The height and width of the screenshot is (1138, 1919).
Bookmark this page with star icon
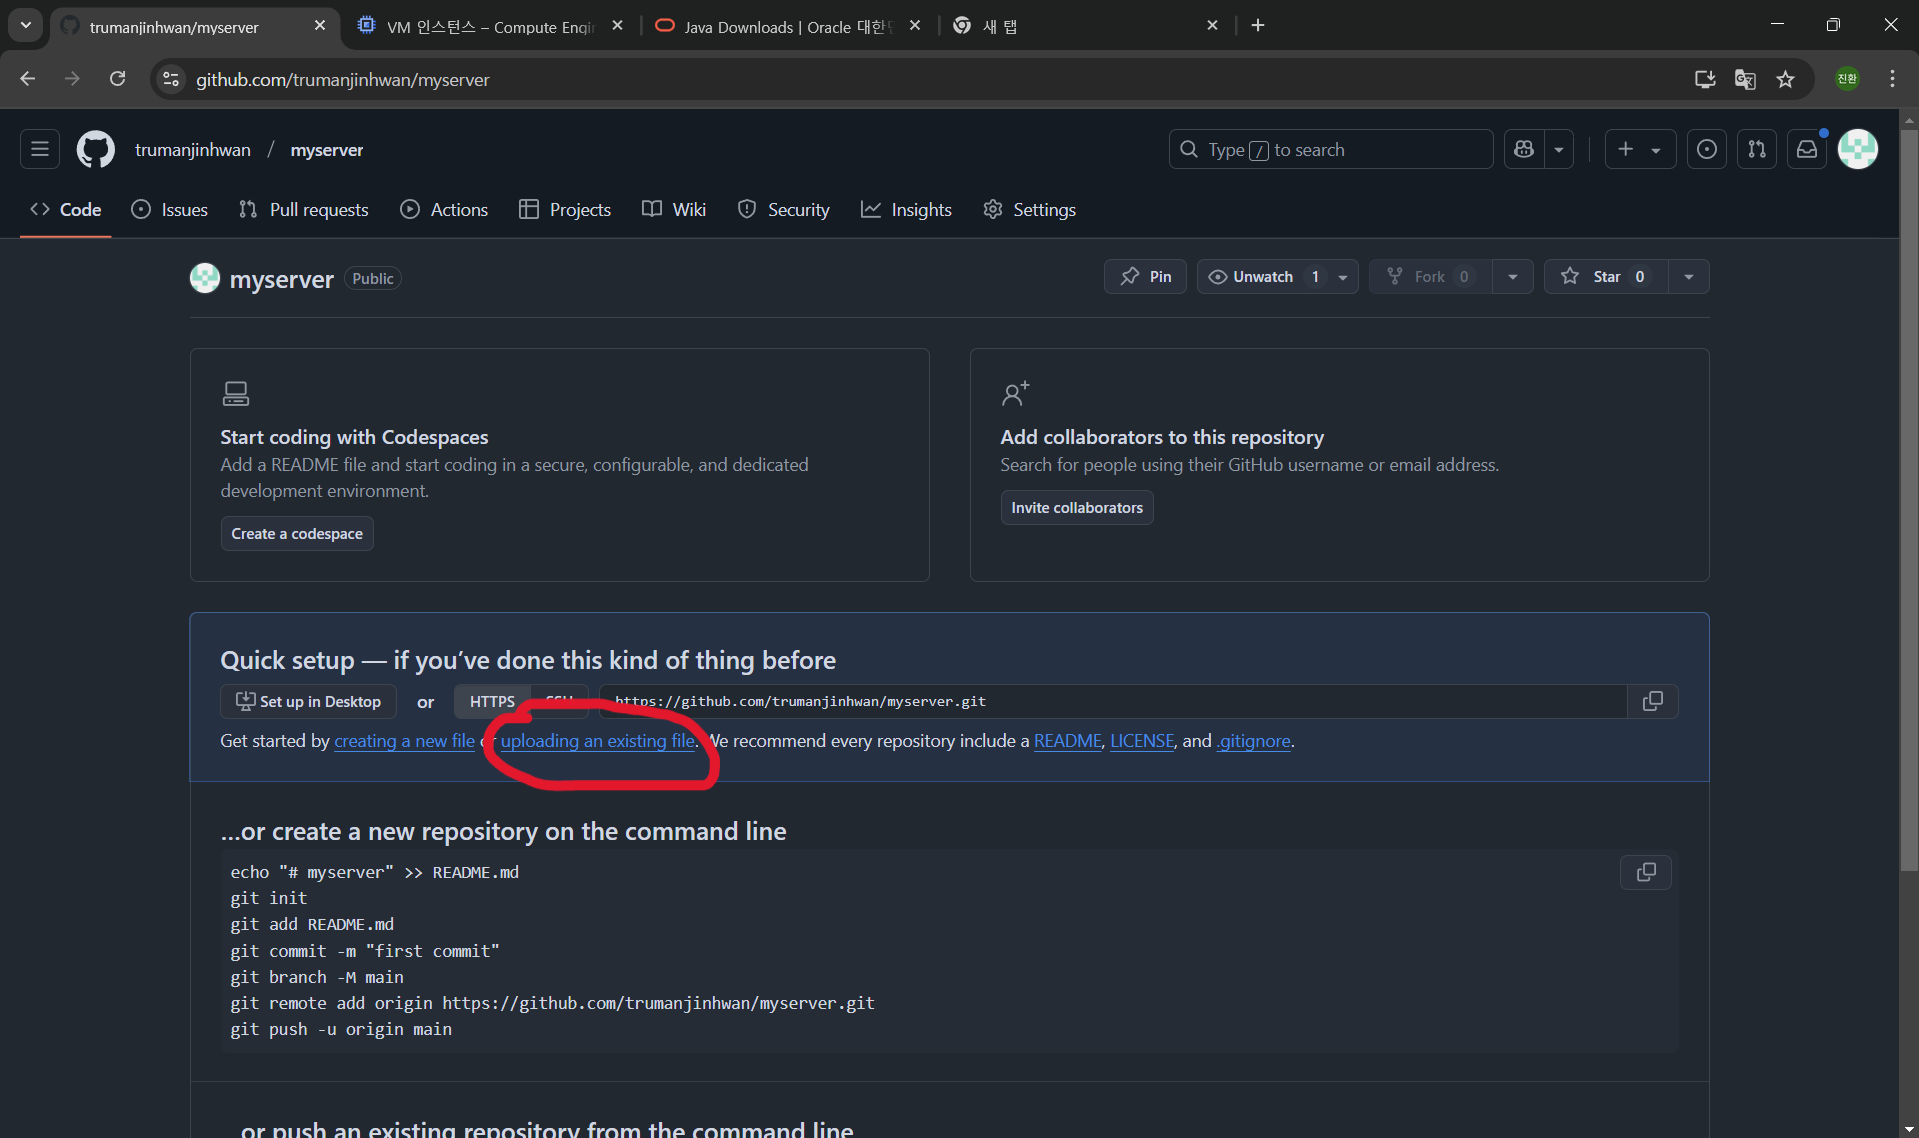pyautogui.click(x=1785, y=80)
